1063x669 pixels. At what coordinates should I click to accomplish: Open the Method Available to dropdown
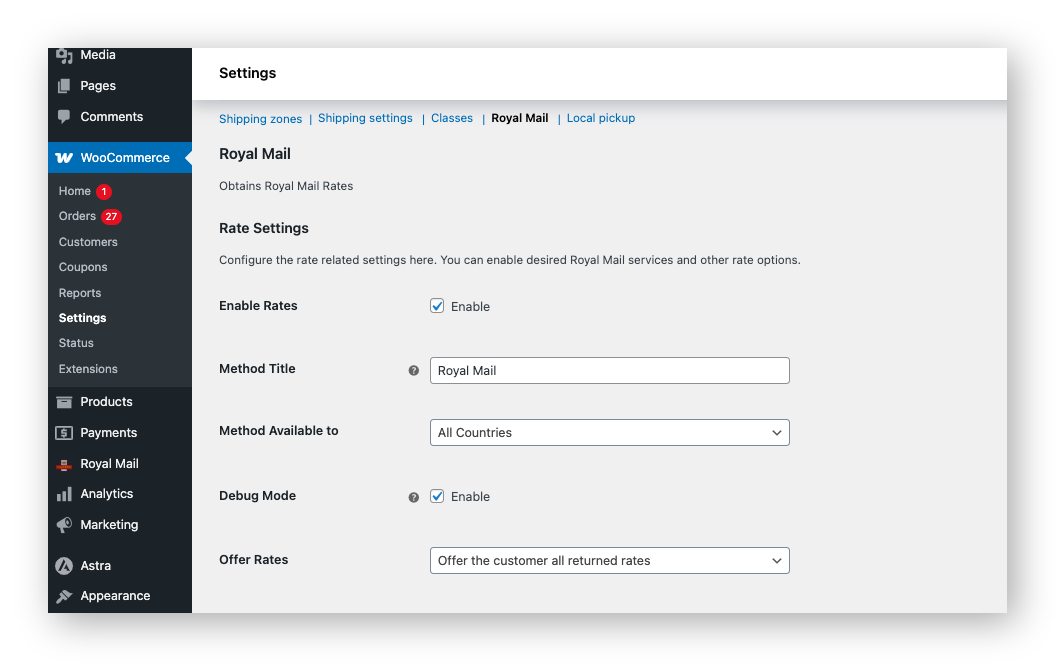point(609,433)
